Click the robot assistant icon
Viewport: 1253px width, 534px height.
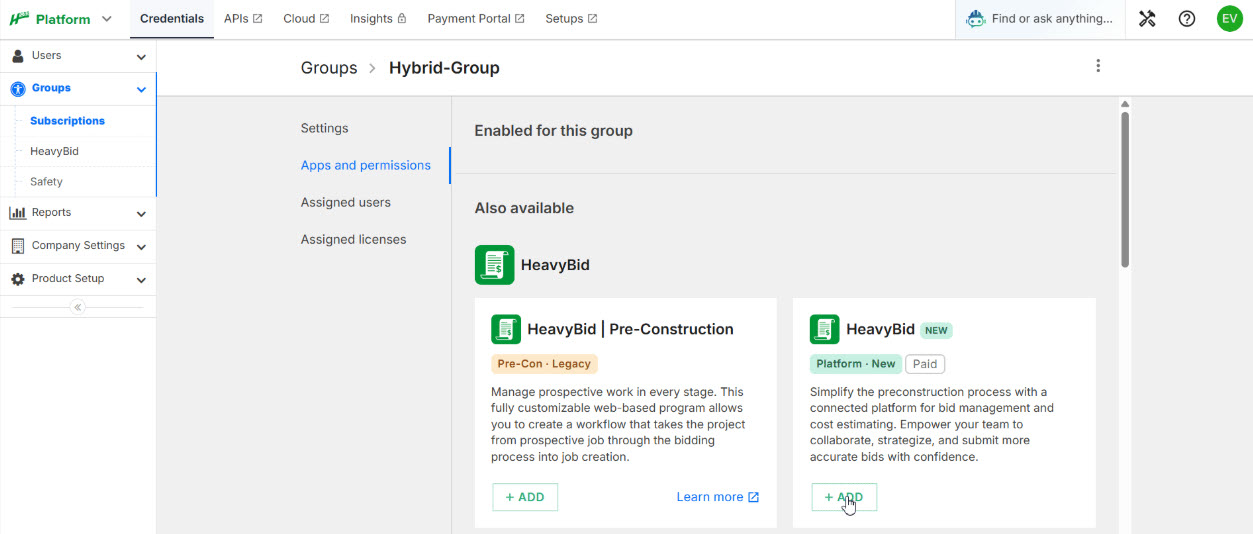click(975, 19)
